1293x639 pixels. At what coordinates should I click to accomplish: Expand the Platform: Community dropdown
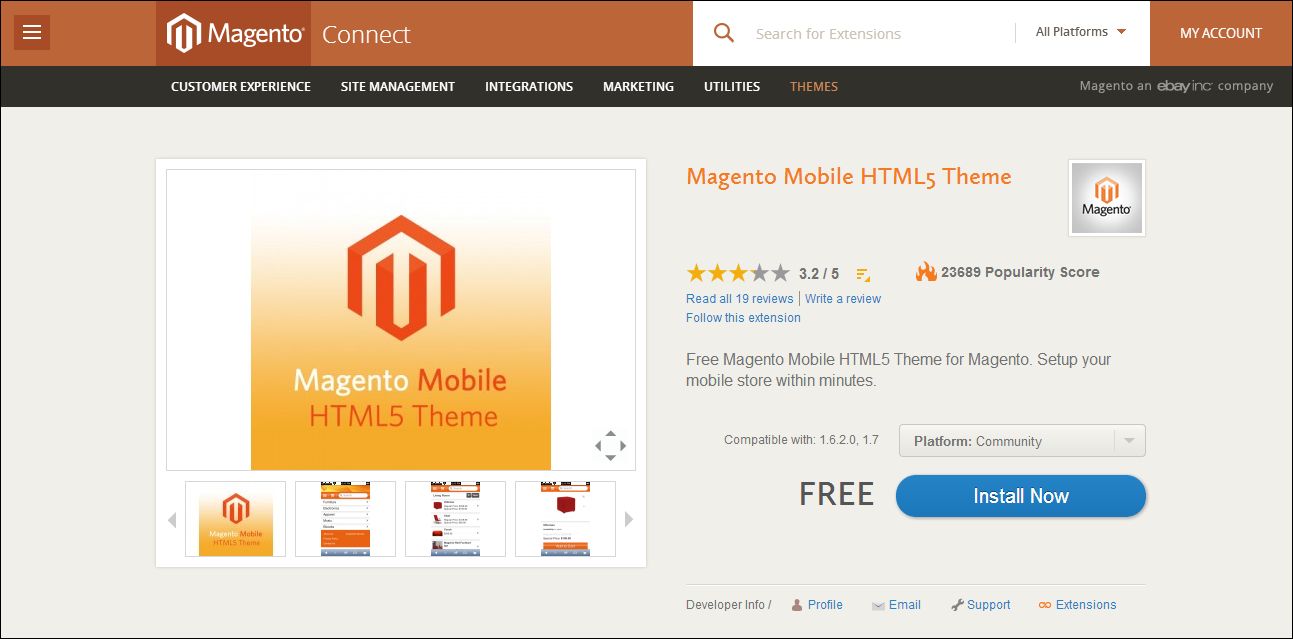[x=1022, y=441]
